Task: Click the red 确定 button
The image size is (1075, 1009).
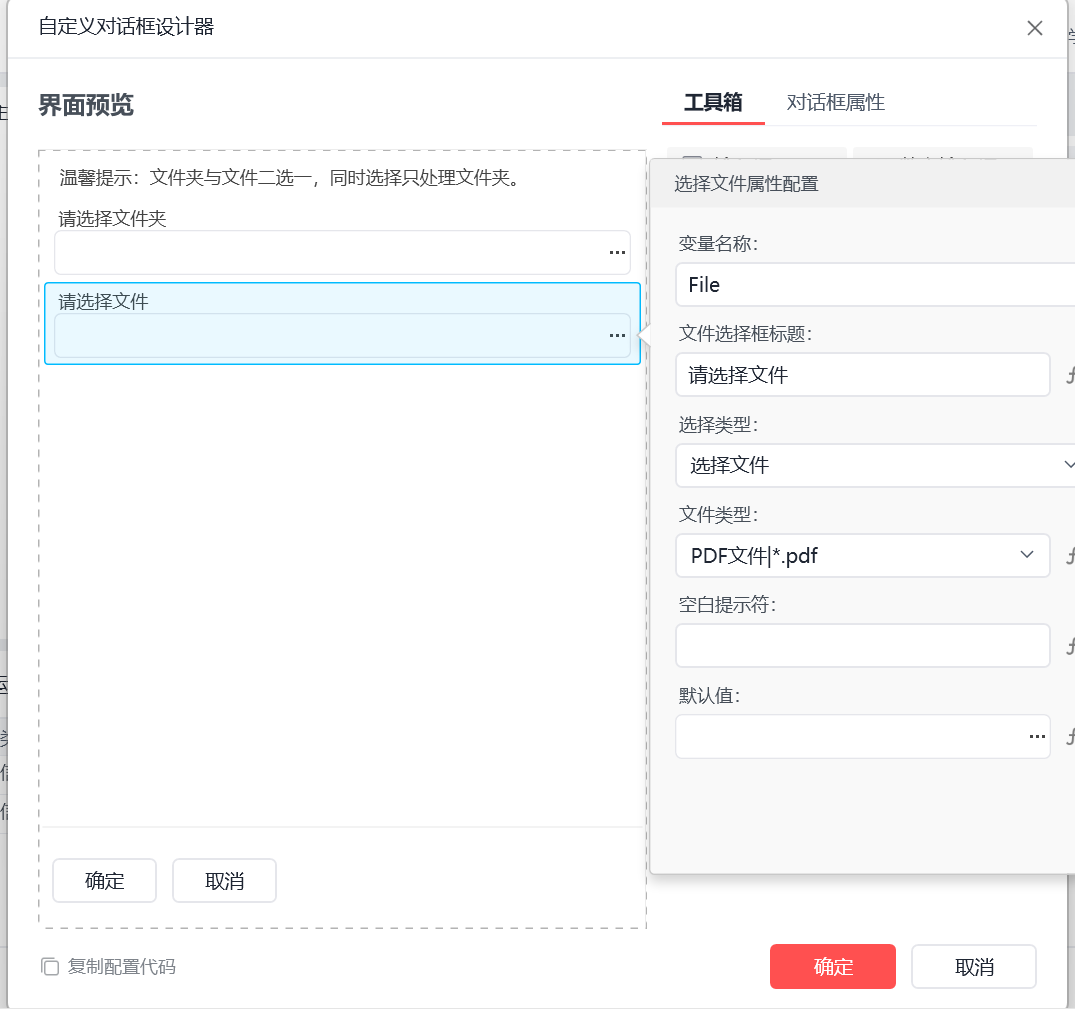Action: coord(832,966)
